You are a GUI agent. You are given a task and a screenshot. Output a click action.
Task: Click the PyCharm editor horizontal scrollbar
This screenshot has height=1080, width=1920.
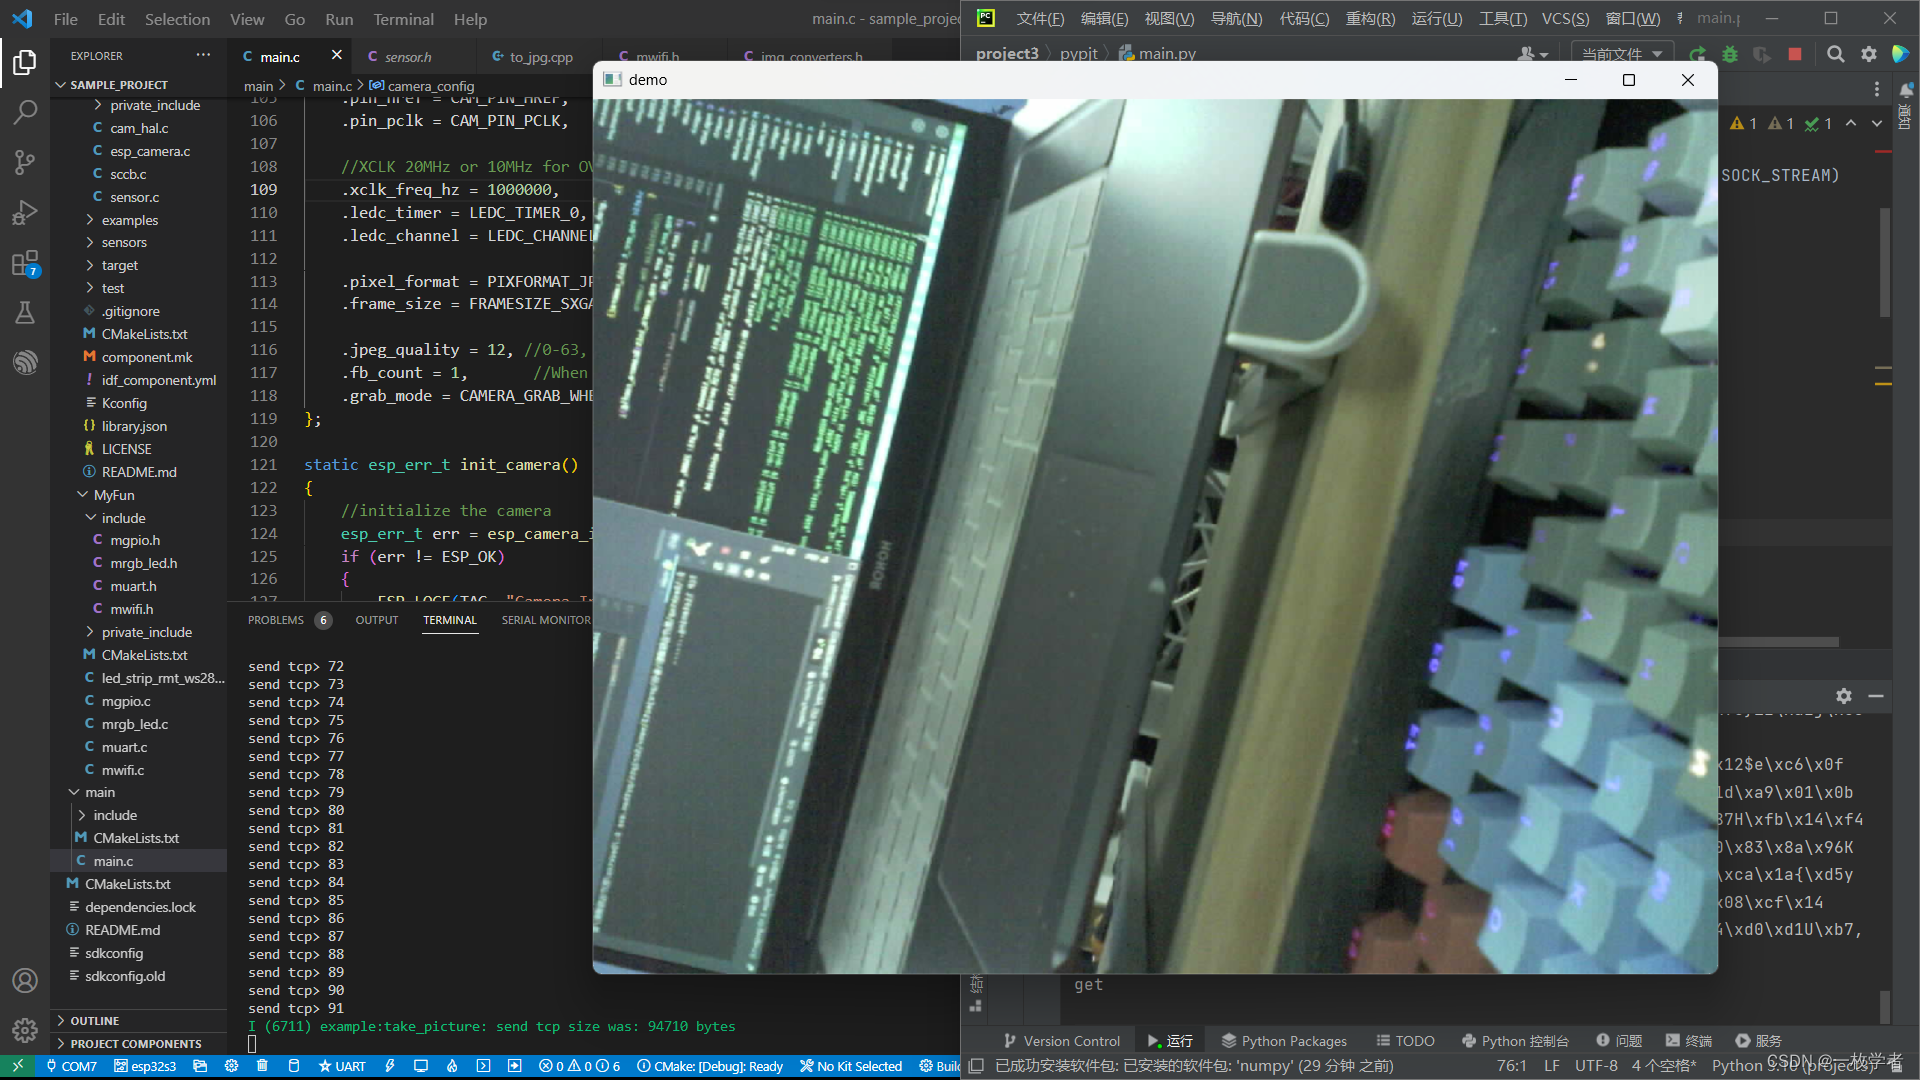(1780, 642)
